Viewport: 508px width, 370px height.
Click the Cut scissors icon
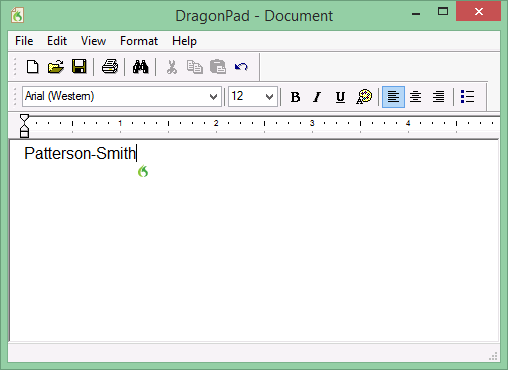point(172,67)
